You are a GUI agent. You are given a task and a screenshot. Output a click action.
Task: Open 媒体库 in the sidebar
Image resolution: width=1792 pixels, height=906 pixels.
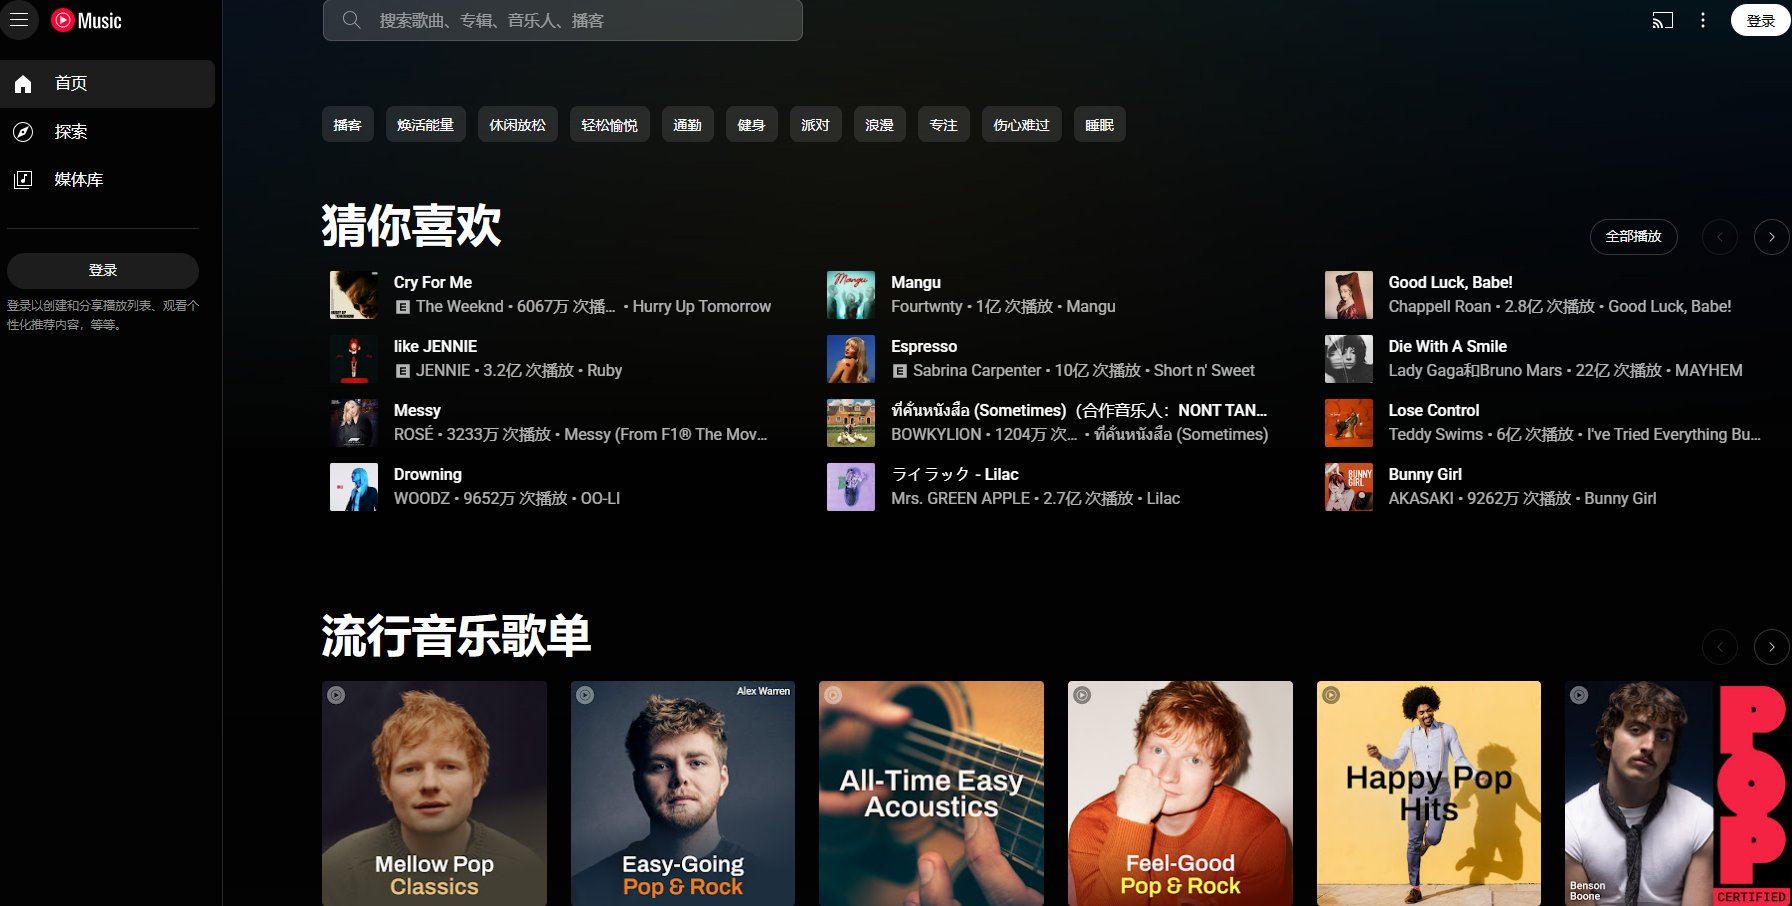pyautogui.click(x=108, y=180)
